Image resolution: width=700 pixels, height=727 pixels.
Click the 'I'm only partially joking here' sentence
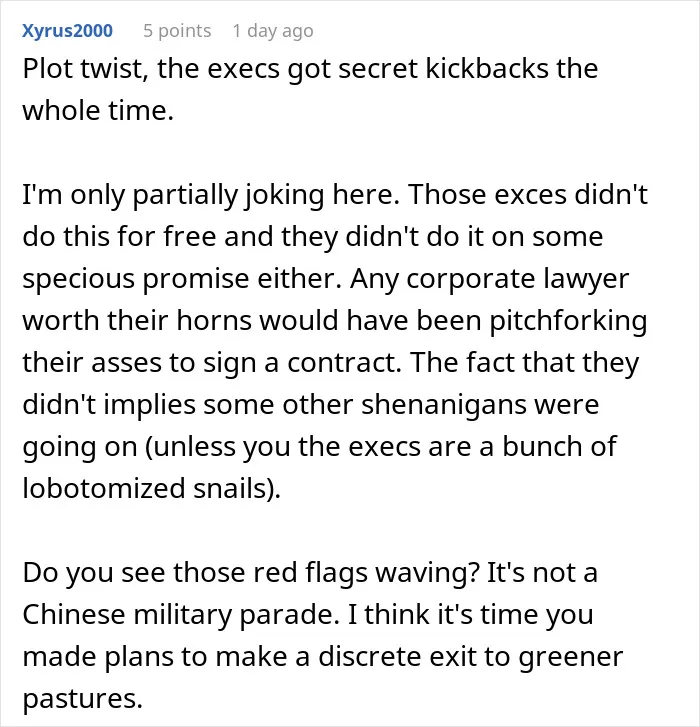coord(211,195)
